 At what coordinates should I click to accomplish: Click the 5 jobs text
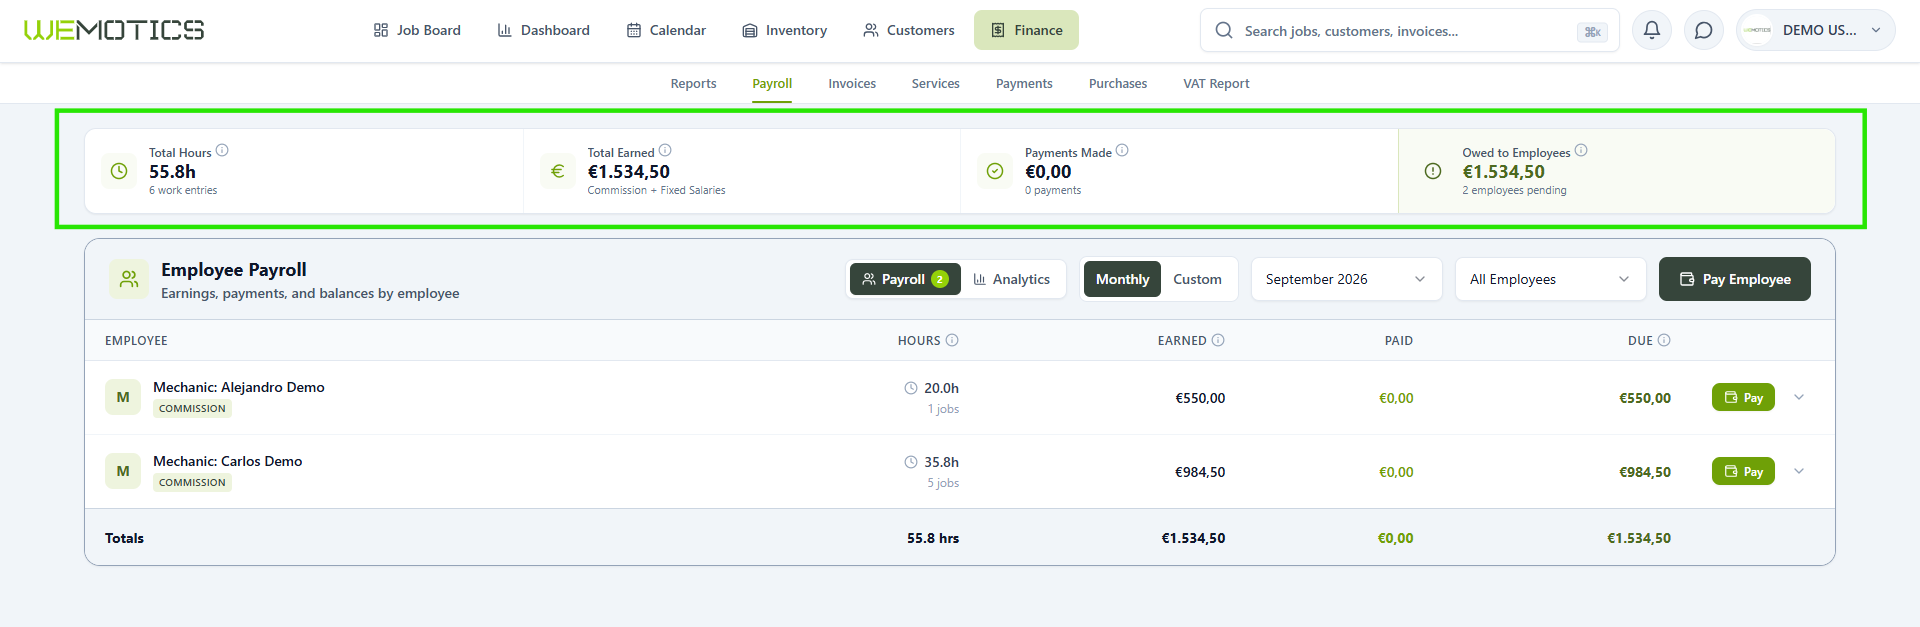click(x=943, y=483)
